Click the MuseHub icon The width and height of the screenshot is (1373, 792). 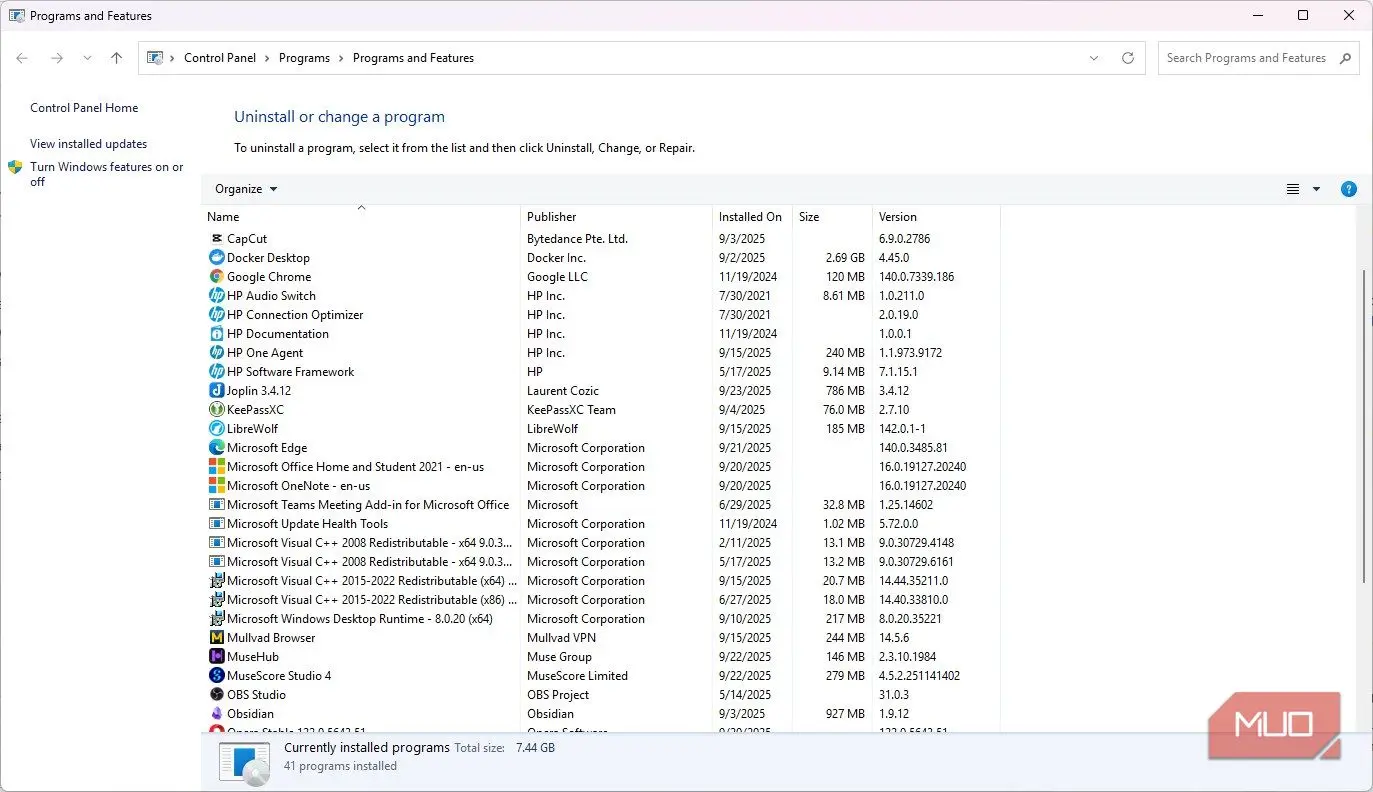[217, 657]
